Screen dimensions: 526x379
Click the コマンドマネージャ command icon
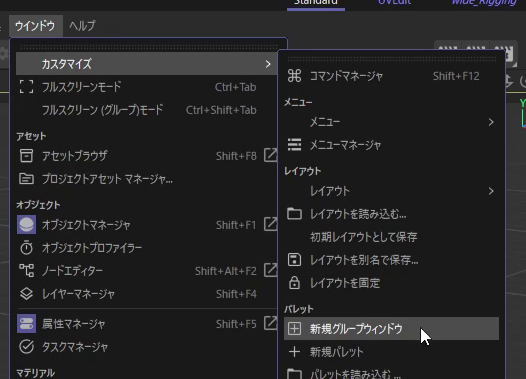(295, 76)
